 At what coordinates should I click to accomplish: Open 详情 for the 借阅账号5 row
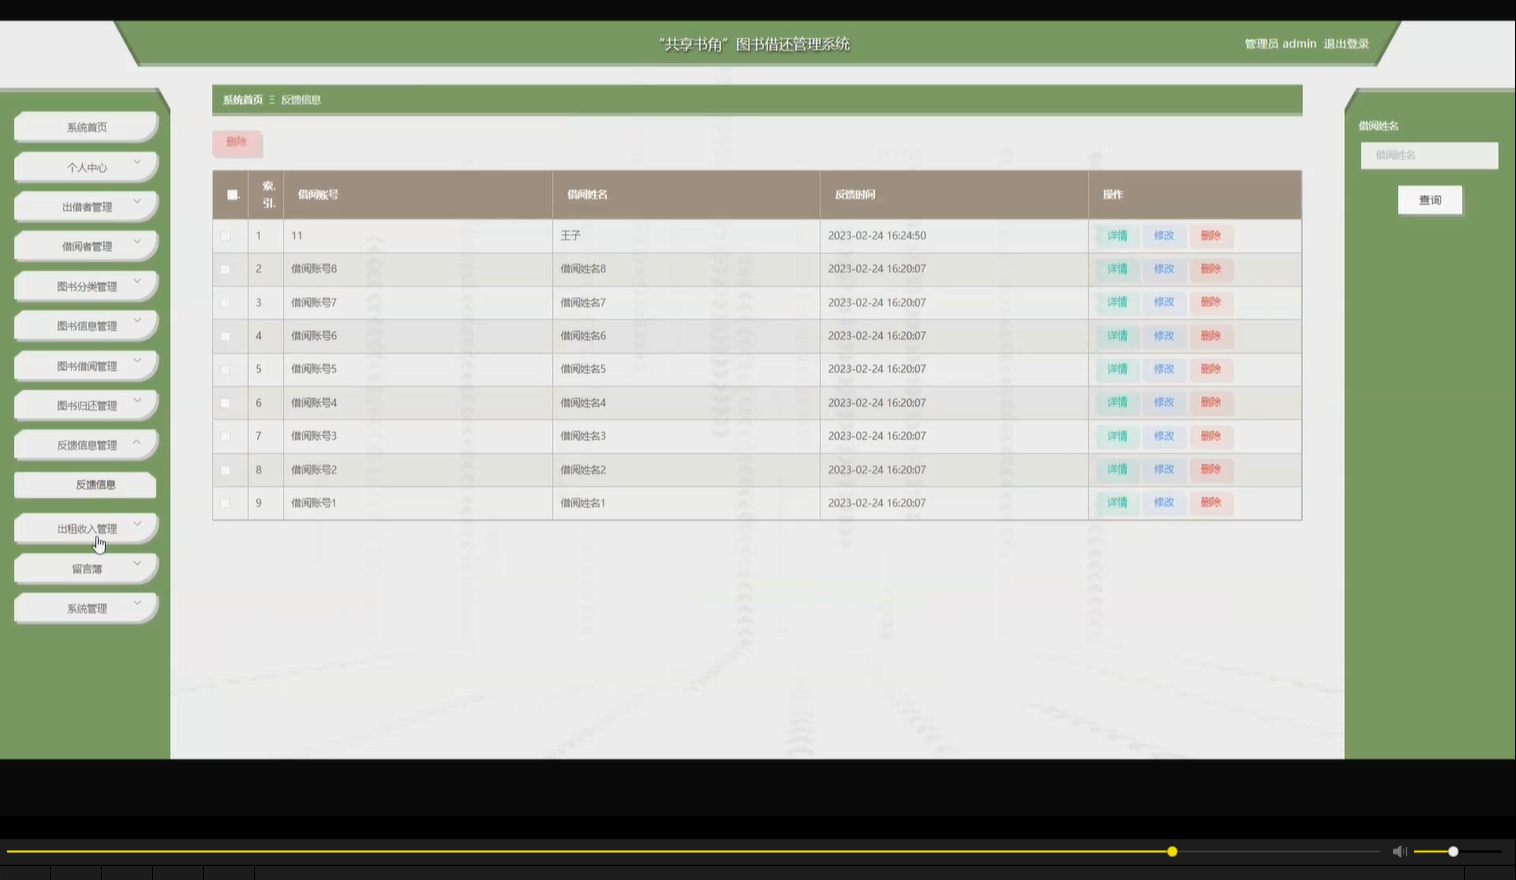pyautogui.click(x=1117, y=369)
